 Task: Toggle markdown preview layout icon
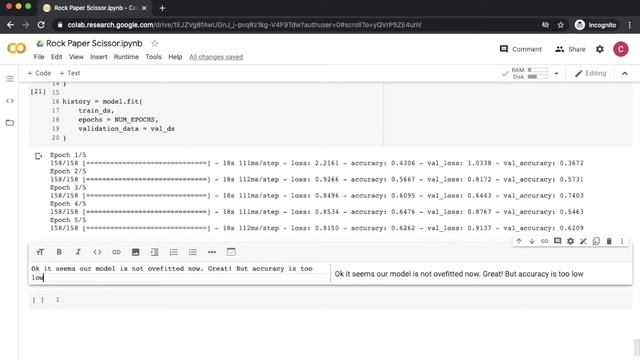coord(231,252)
